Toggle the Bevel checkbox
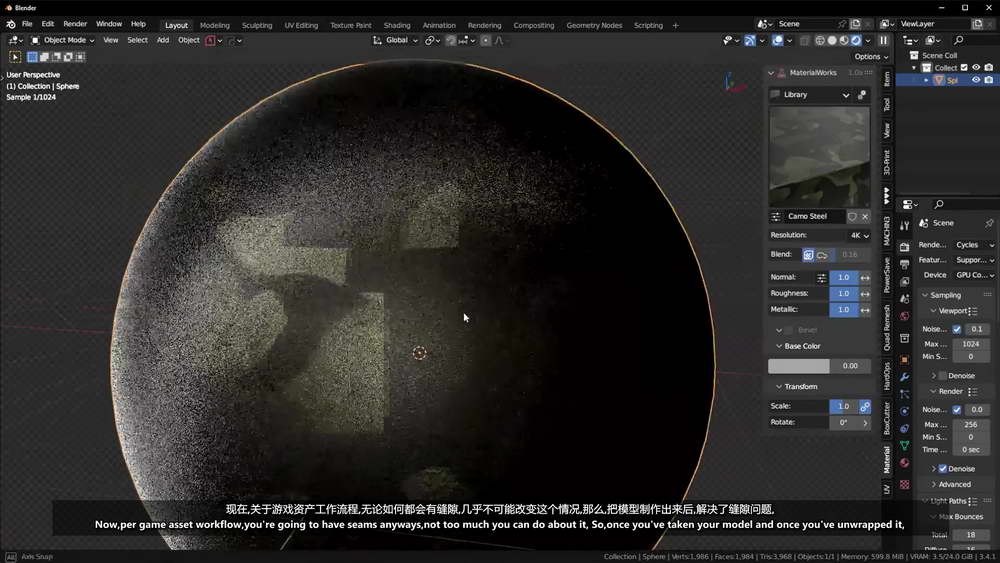Image resolution: width=1000 pixels, height=563 pixels. pos(789,330)
